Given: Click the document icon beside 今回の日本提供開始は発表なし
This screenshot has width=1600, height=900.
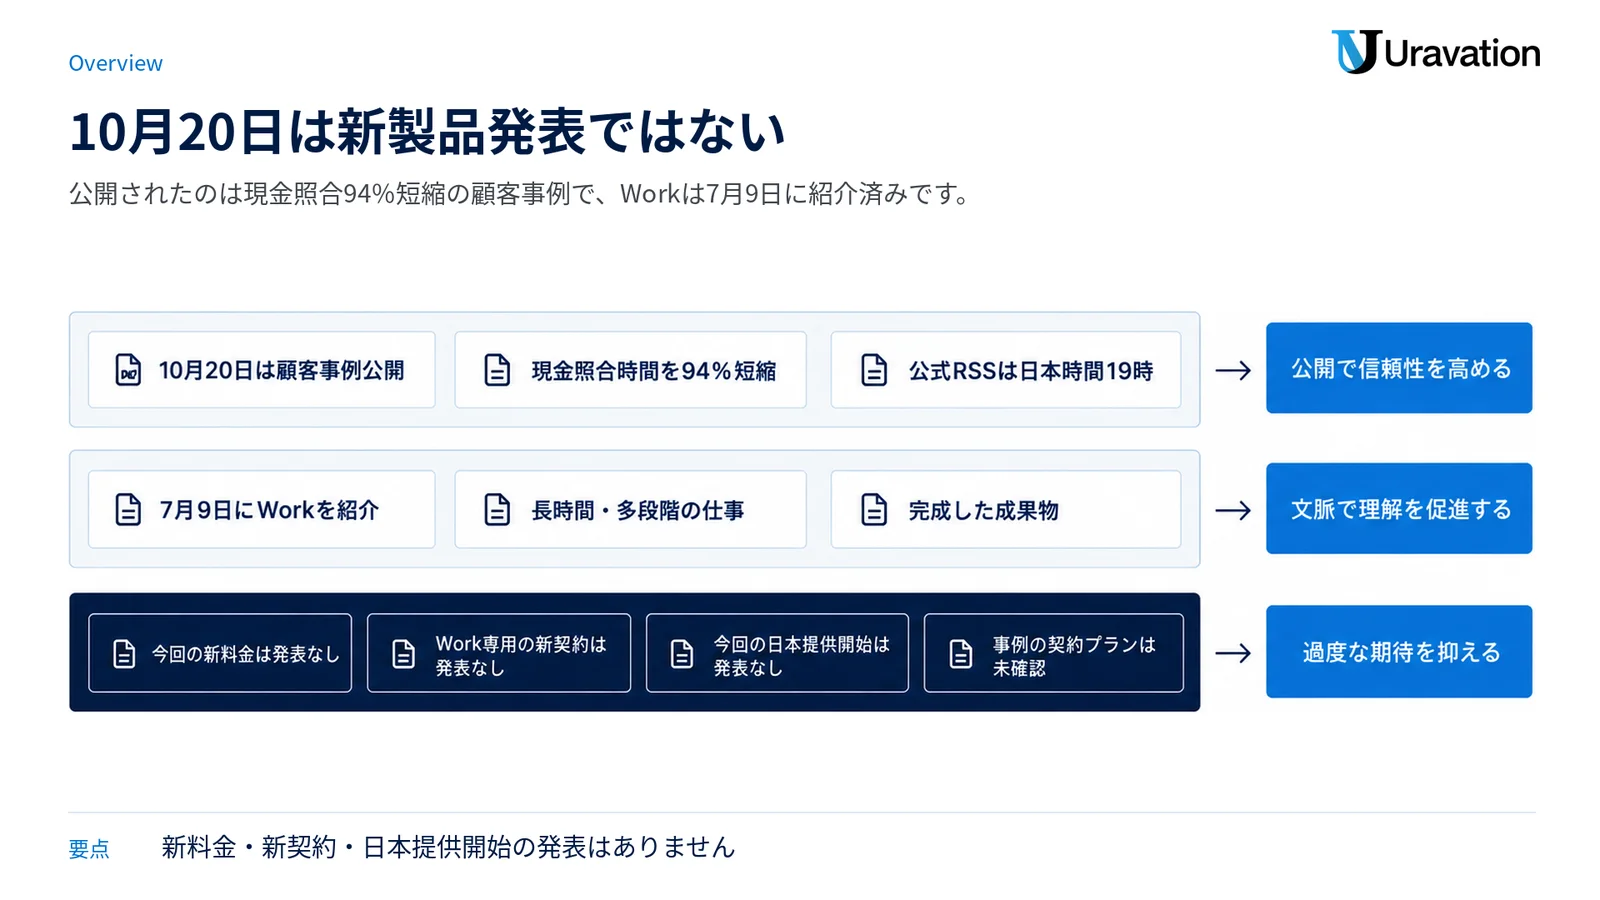Looking at the screenshot, I should click(x=682, y=654).
